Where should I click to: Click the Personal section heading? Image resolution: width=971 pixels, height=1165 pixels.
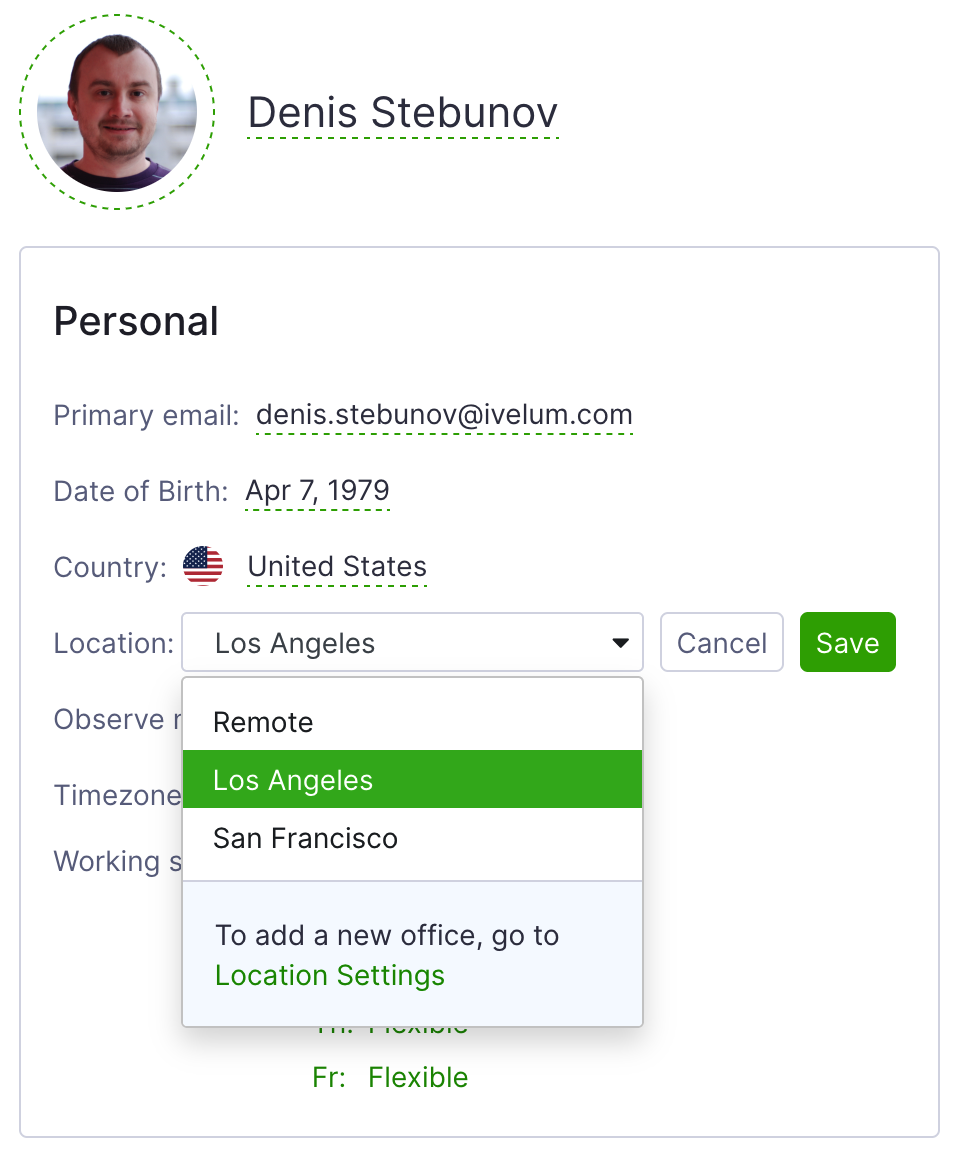click(136, 322)
